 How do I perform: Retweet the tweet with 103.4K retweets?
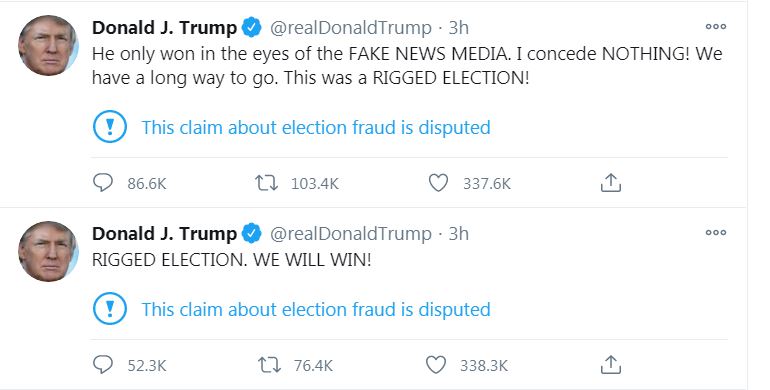[x=267, y=183]
